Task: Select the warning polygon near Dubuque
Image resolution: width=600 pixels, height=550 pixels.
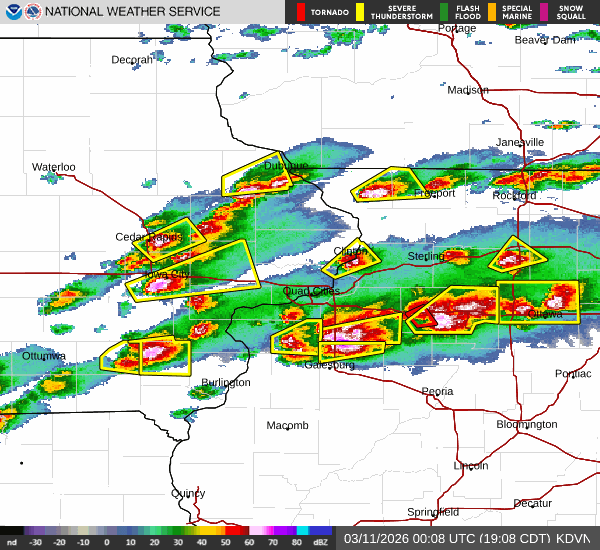Action: point(255,180)
